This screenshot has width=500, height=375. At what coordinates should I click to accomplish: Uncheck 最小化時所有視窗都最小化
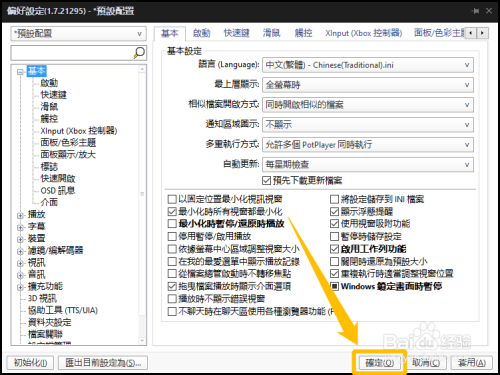coord(172,212)
